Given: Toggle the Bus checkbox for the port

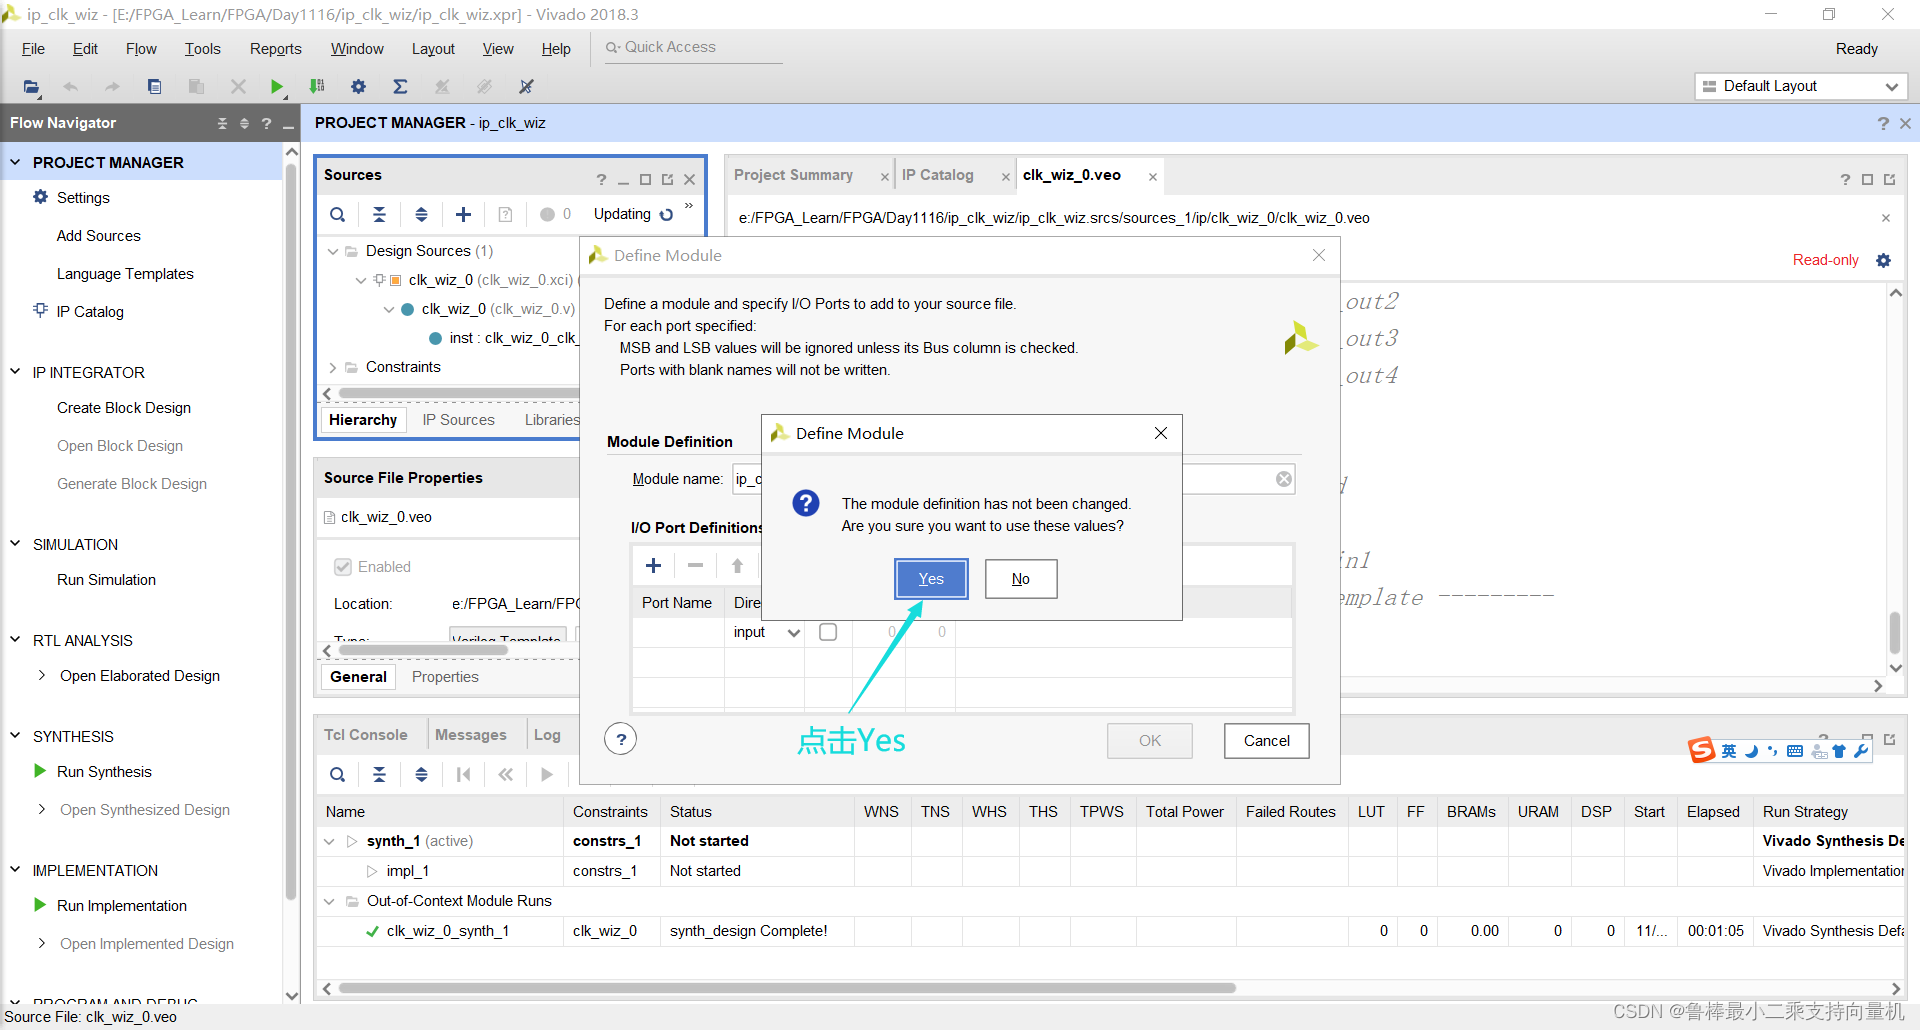Looking at the screenshot, I should pos(828,632).
